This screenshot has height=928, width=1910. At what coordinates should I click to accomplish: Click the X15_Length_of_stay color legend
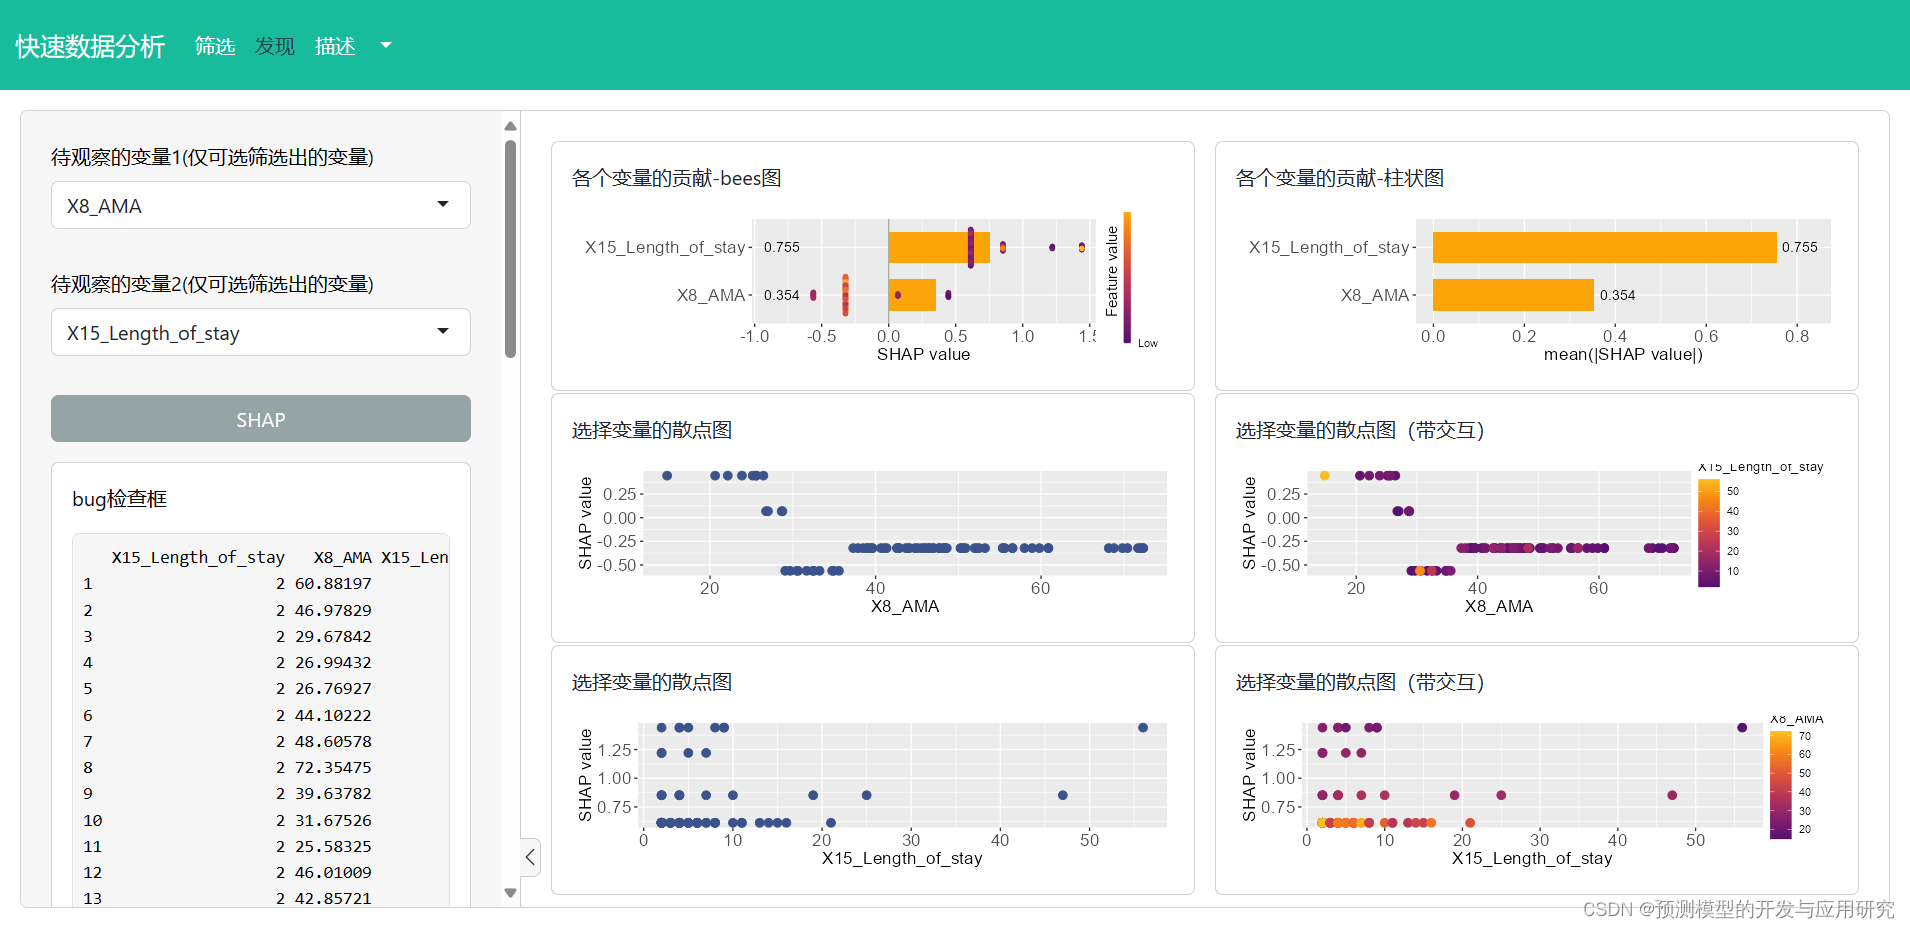1708,532
